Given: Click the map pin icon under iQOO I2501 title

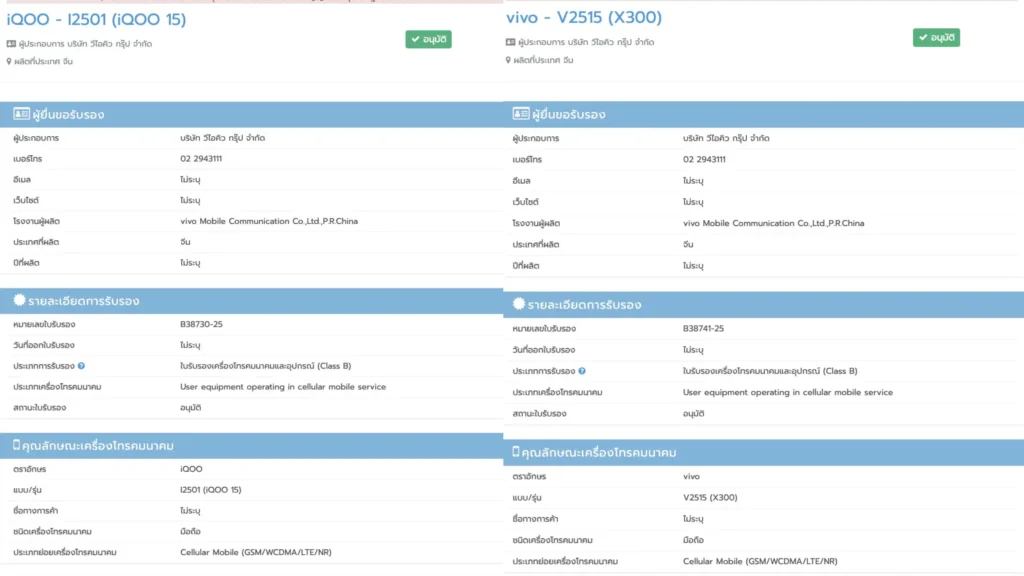Looking at the screenshot, I should coord(9,61).
